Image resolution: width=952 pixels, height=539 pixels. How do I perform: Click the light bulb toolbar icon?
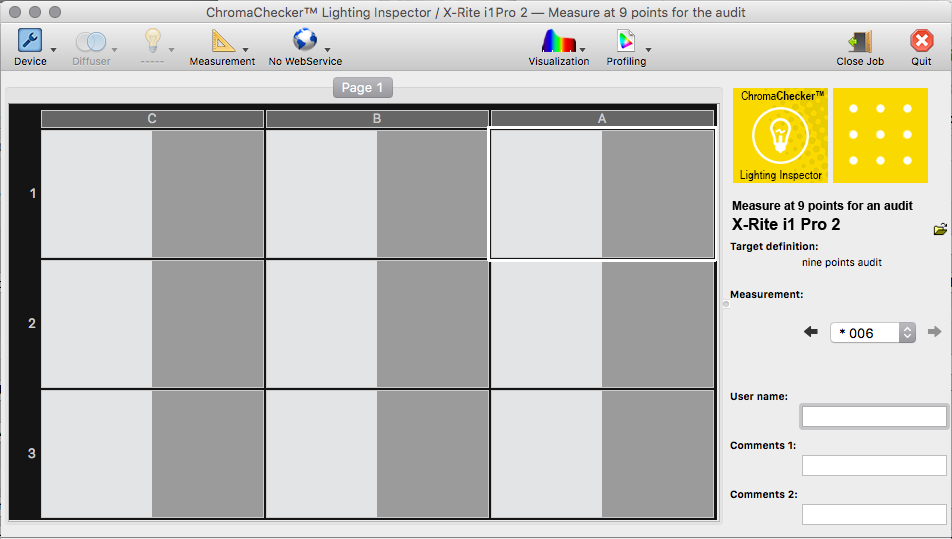point(152,41)
